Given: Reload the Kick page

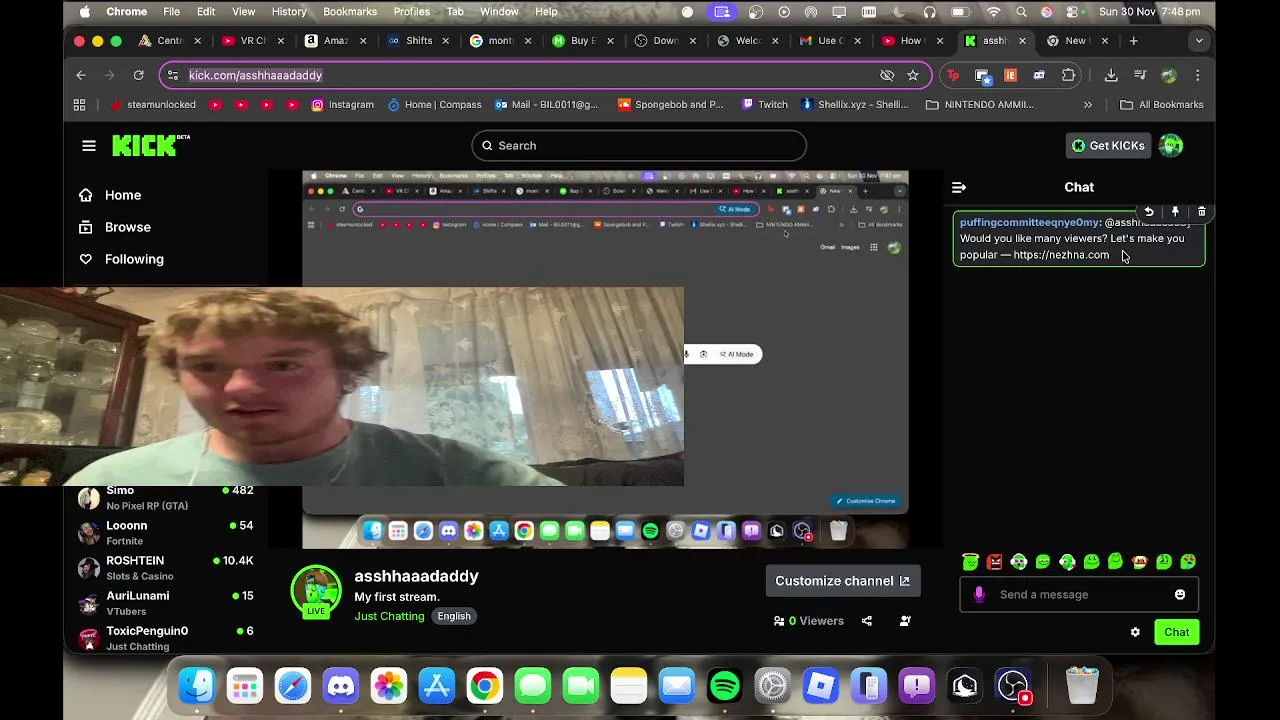Looking at the screenshot, I should coord(138,75).
